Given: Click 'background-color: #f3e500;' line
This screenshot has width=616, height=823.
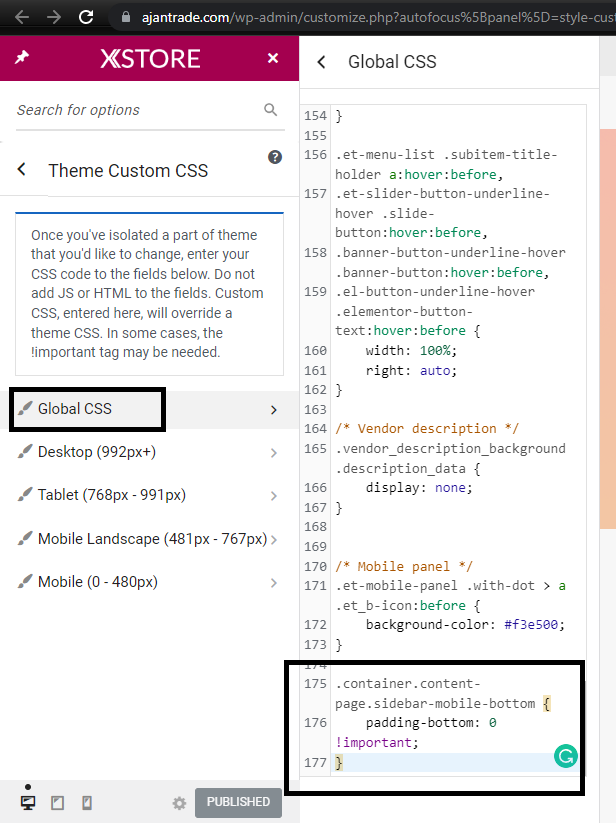Looking at the screenshot, I should click(465, 625).
